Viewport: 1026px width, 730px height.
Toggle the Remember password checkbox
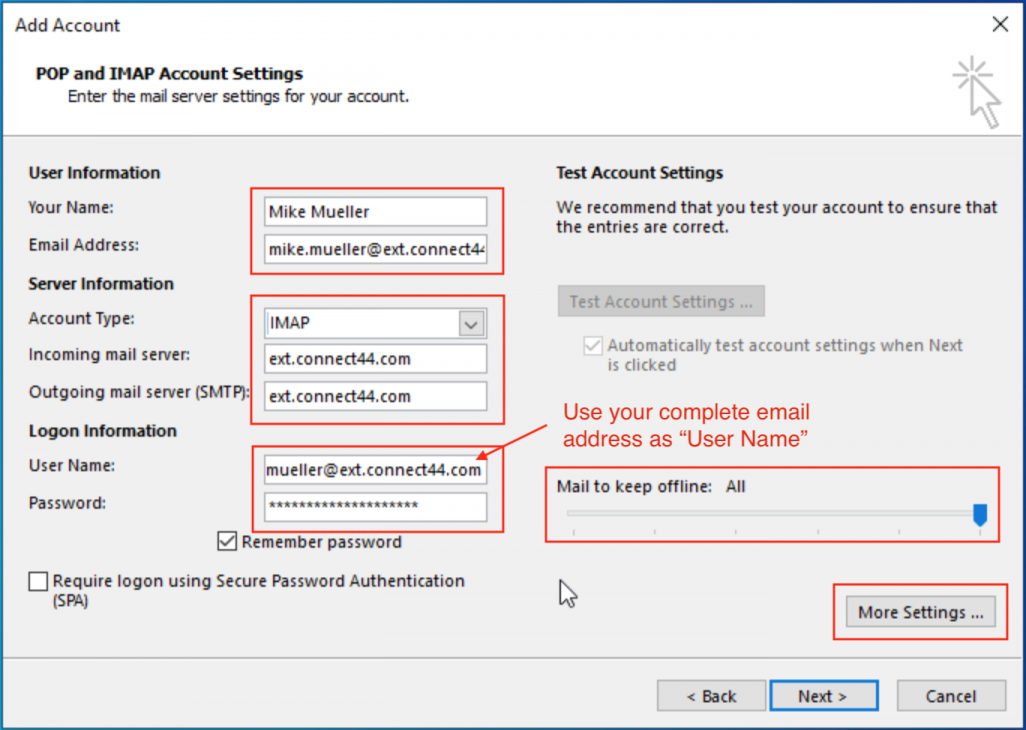tap(226, 542)
